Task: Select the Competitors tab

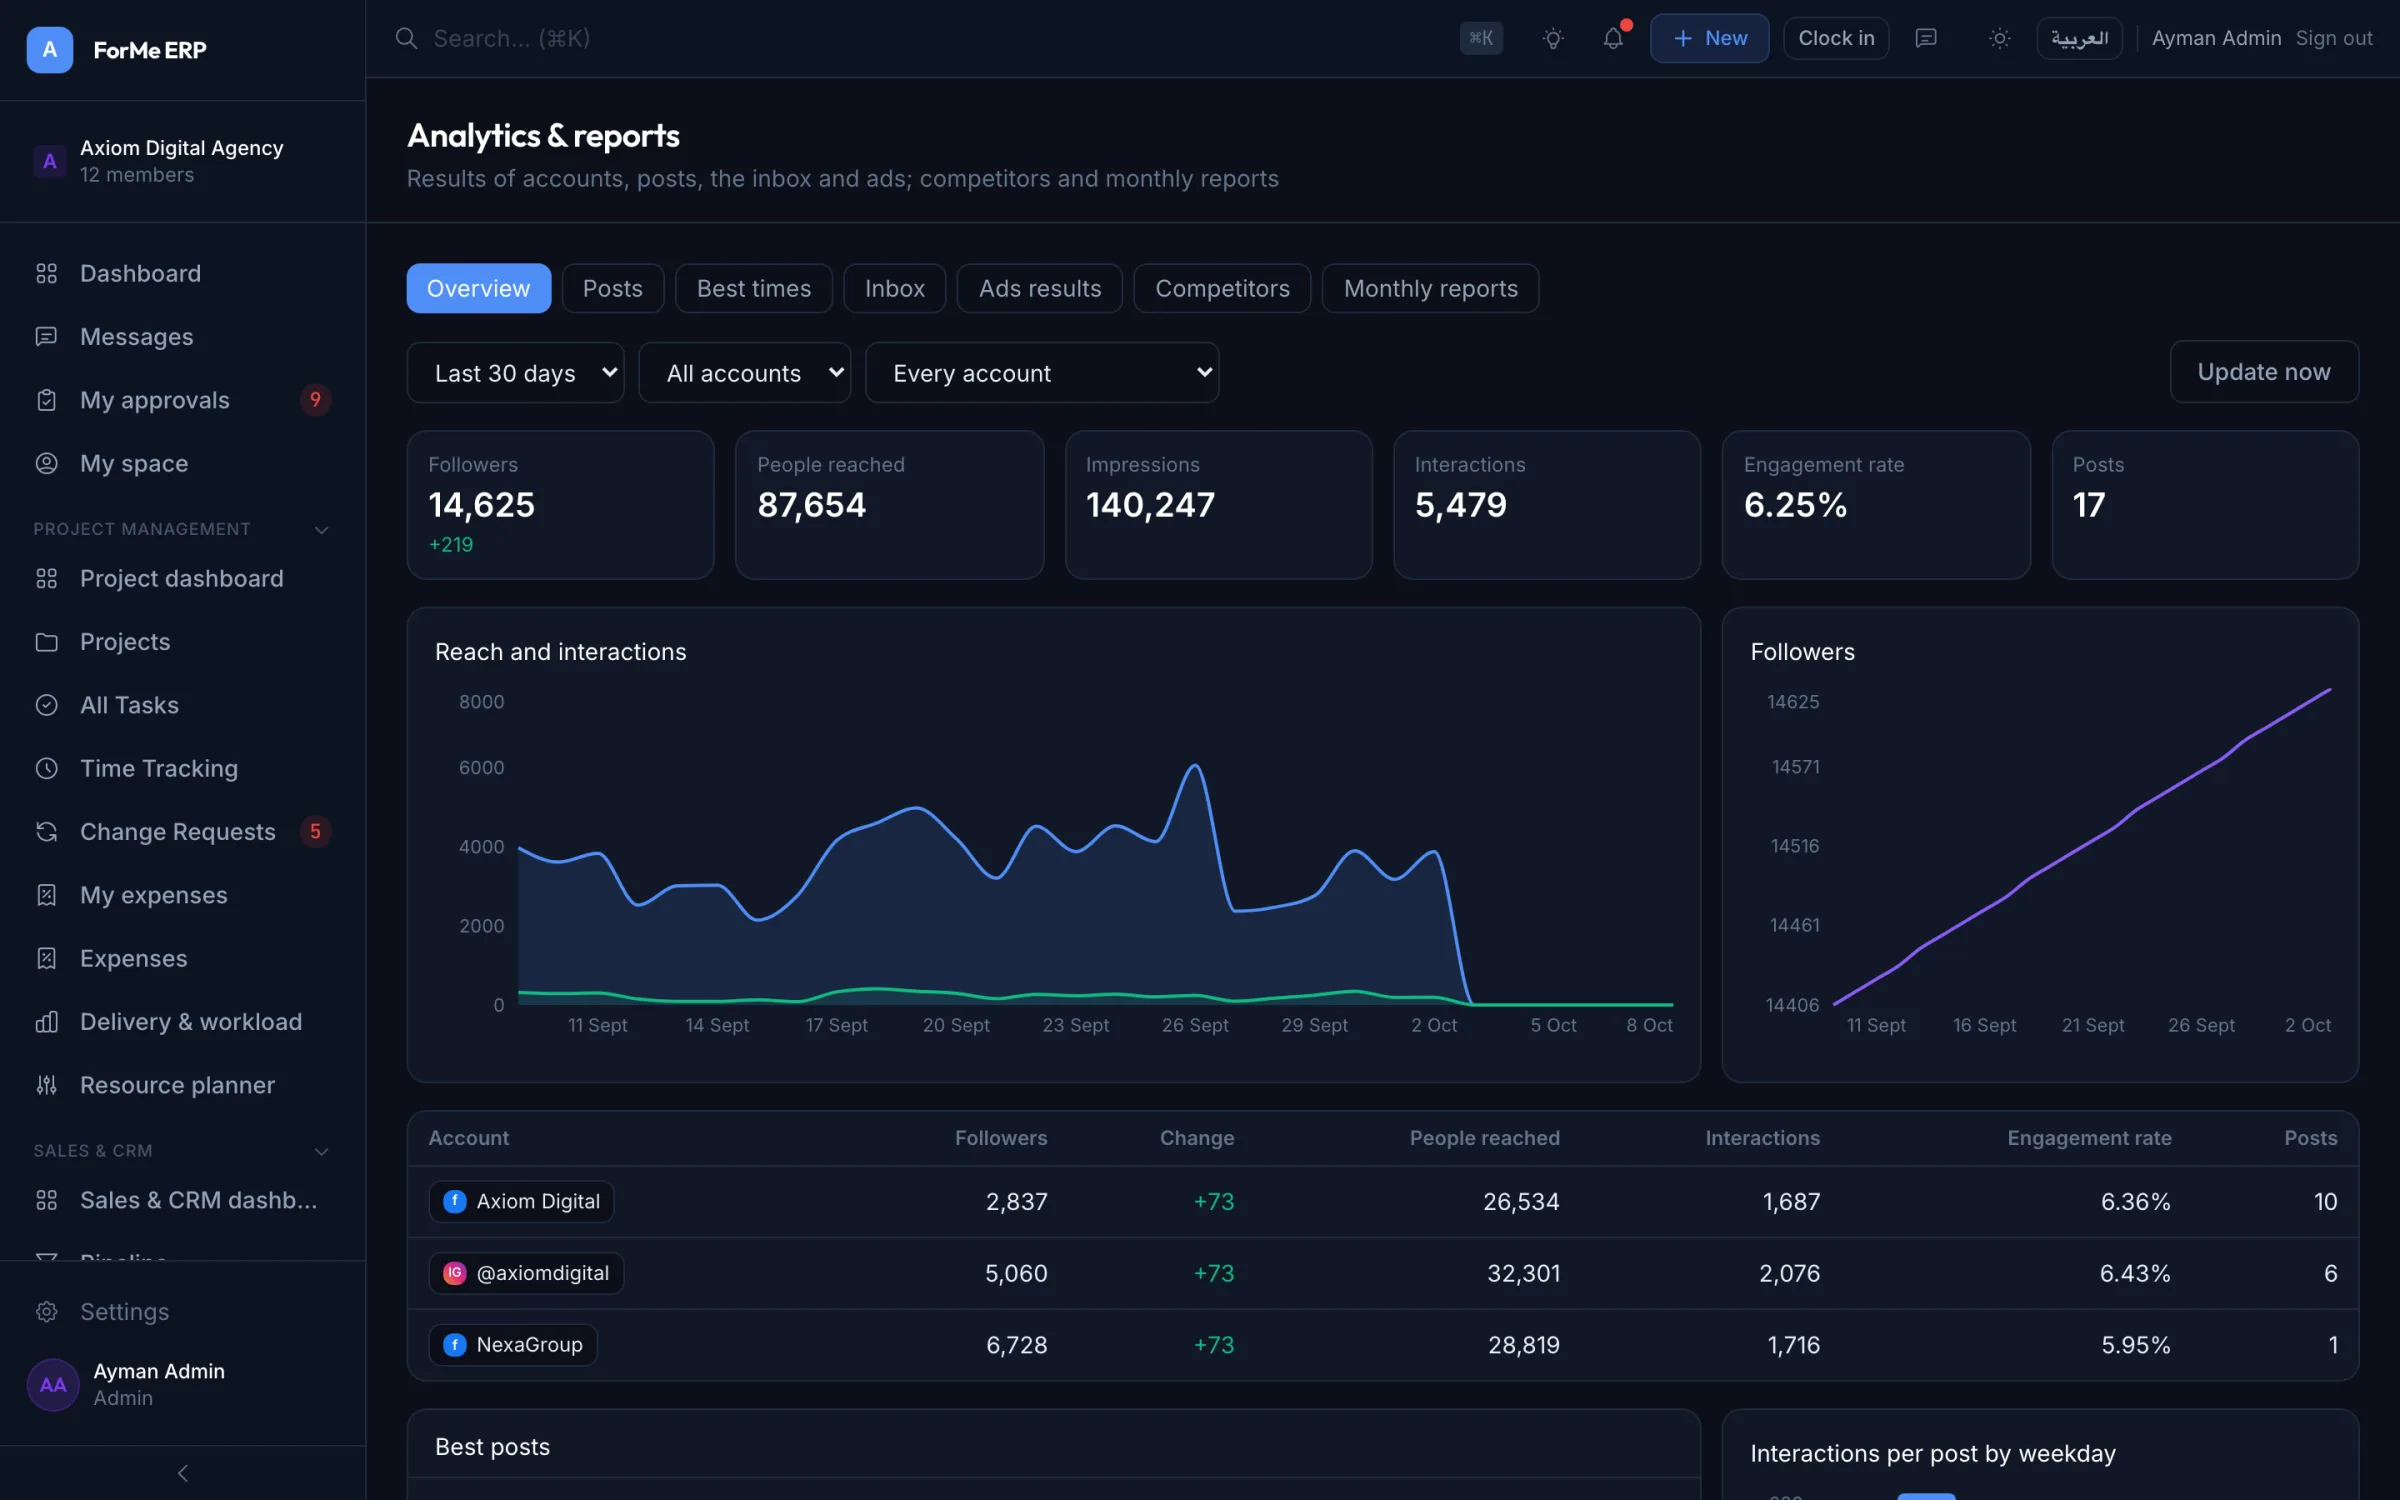Action: coord(1222,288)
